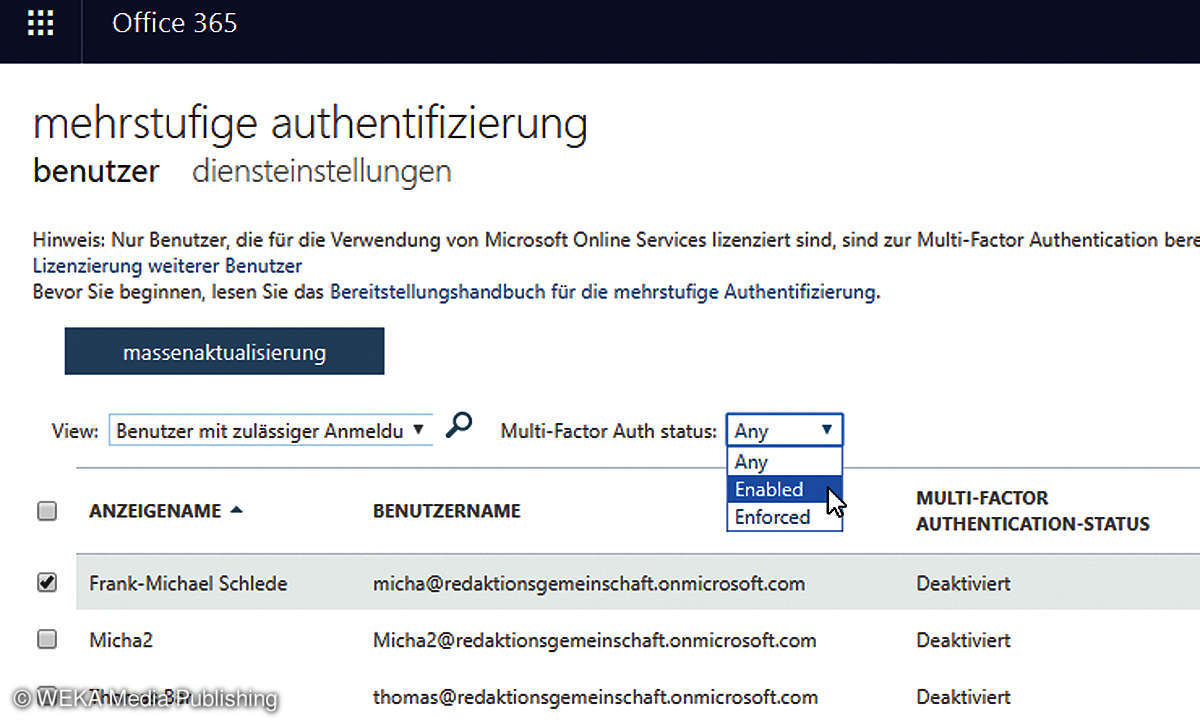Tick the select-all checkbox in the table header
Image resolution: width=1200 pixels, height=720 pixels.
47,511
